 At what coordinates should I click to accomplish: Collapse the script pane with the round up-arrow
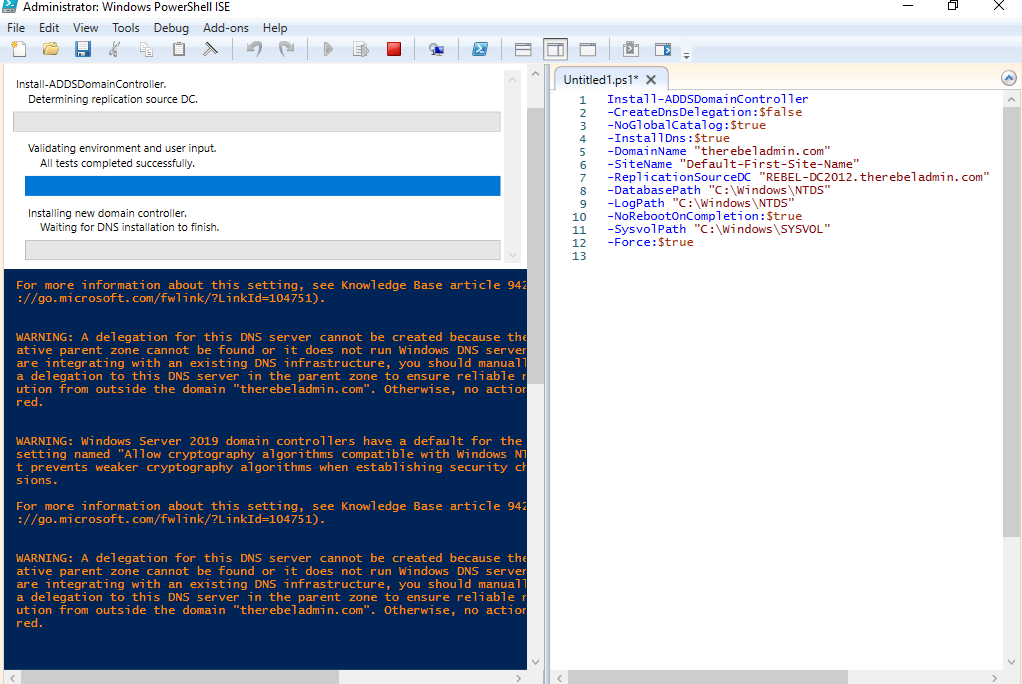point(1008,78)
